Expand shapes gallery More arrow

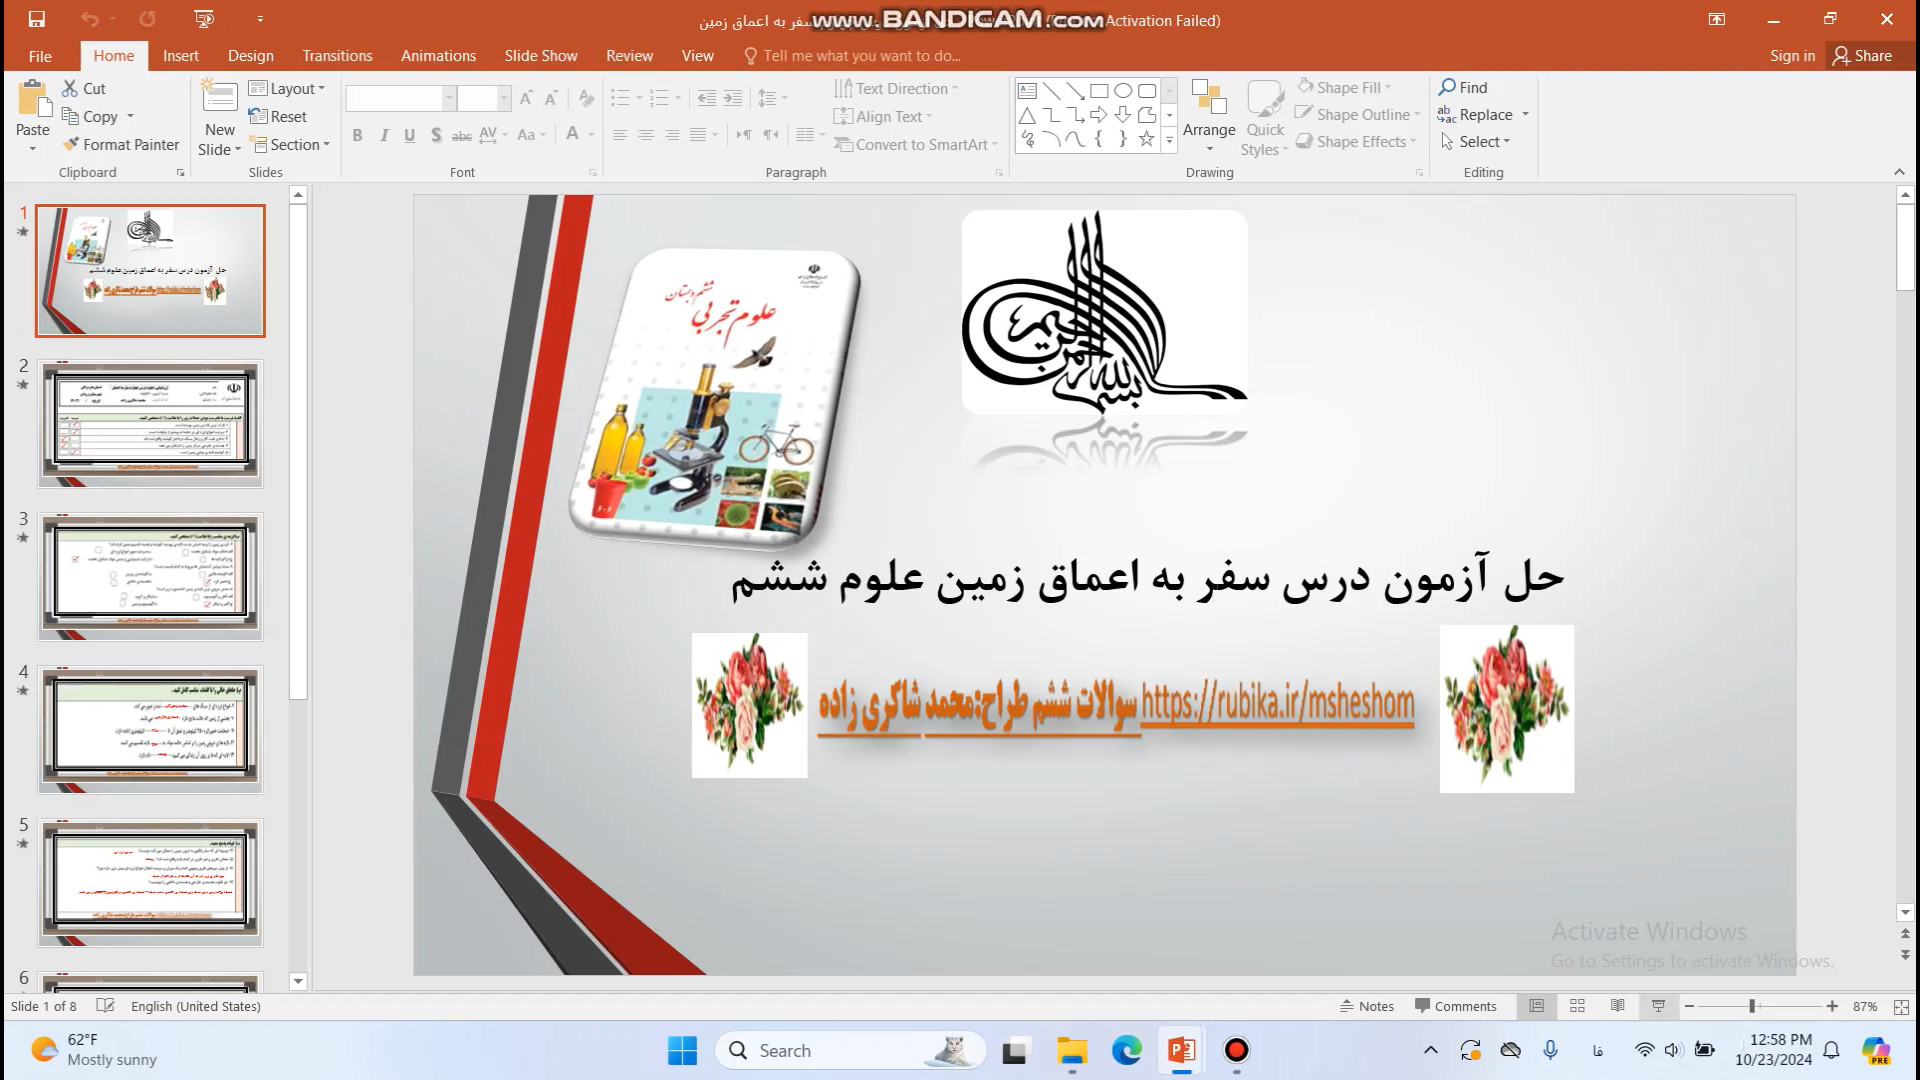point(1169,142)
